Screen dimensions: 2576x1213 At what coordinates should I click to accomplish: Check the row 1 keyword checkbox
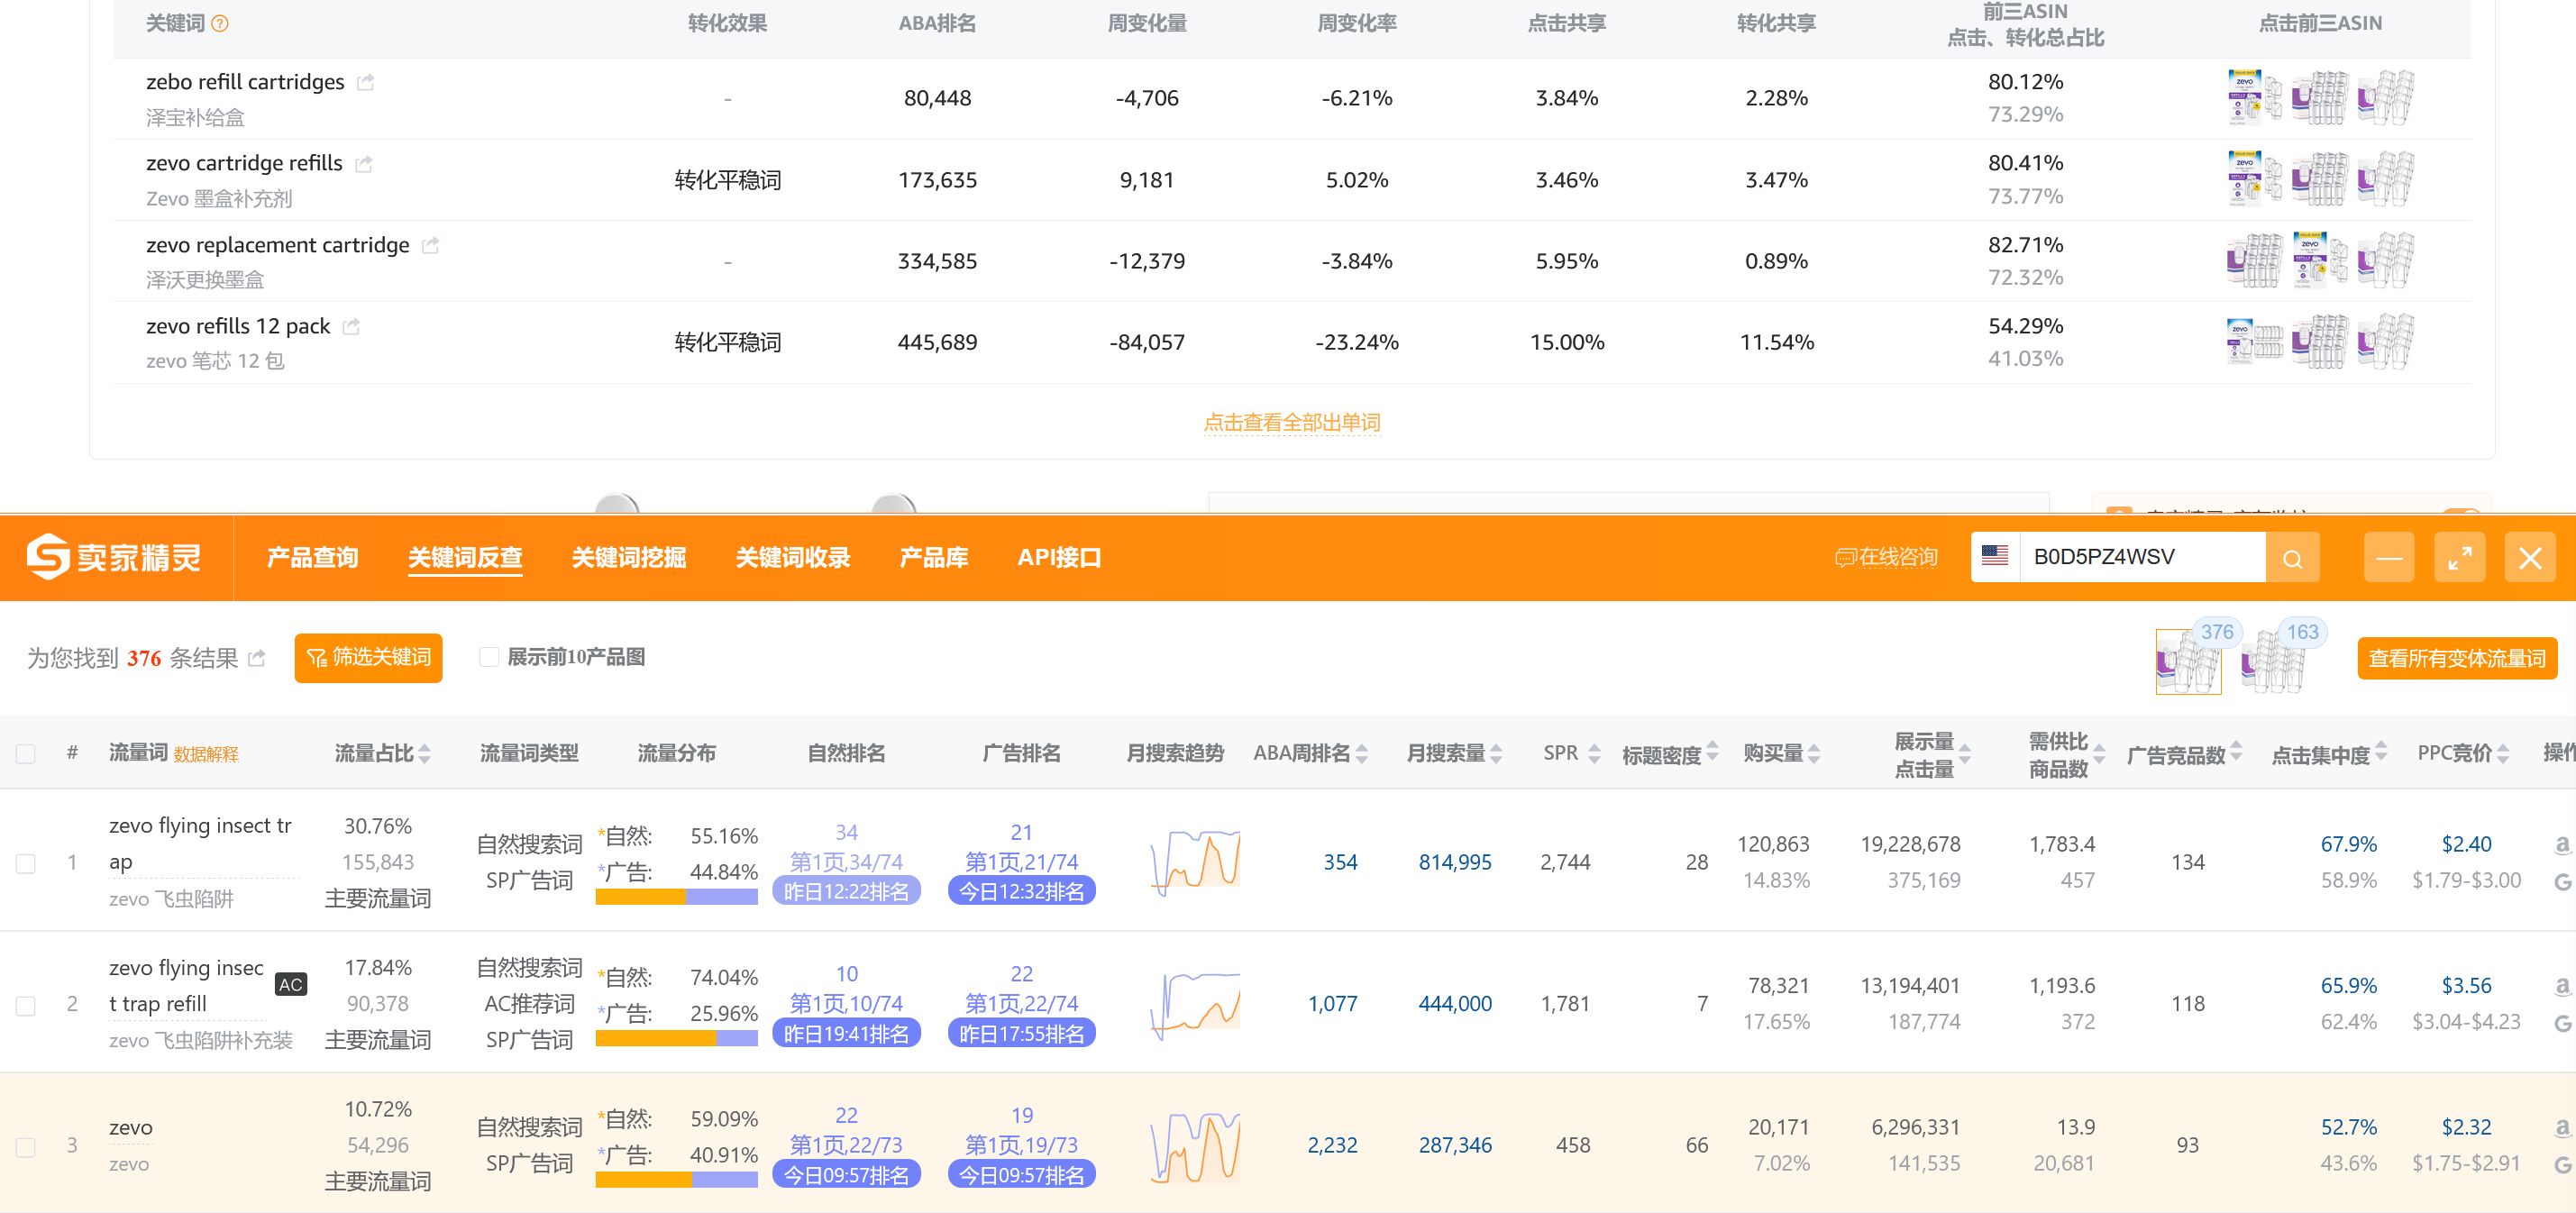26,862
